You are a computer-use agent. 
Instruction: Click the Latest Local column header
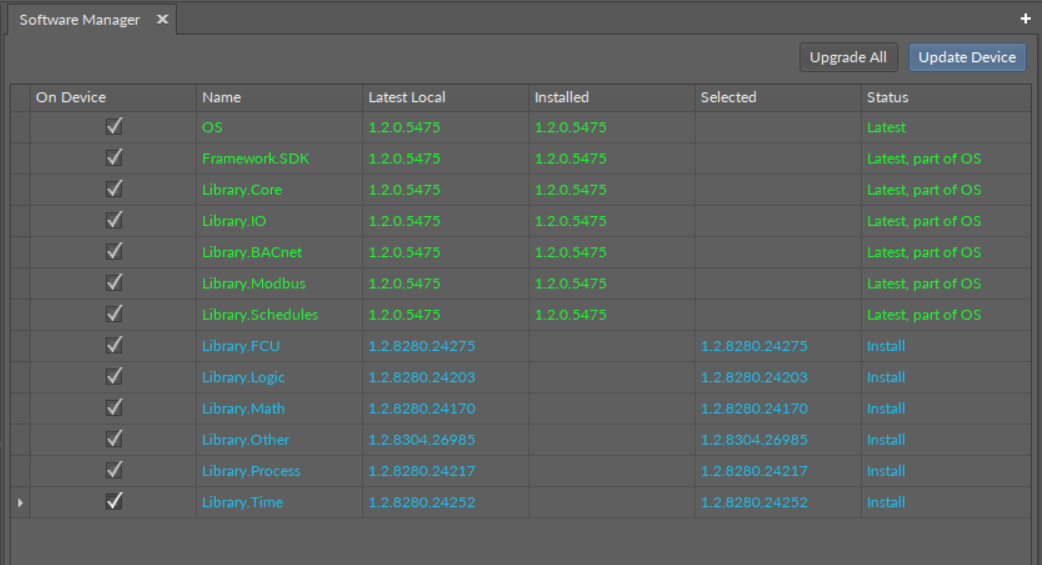click(x=406, y=97)
